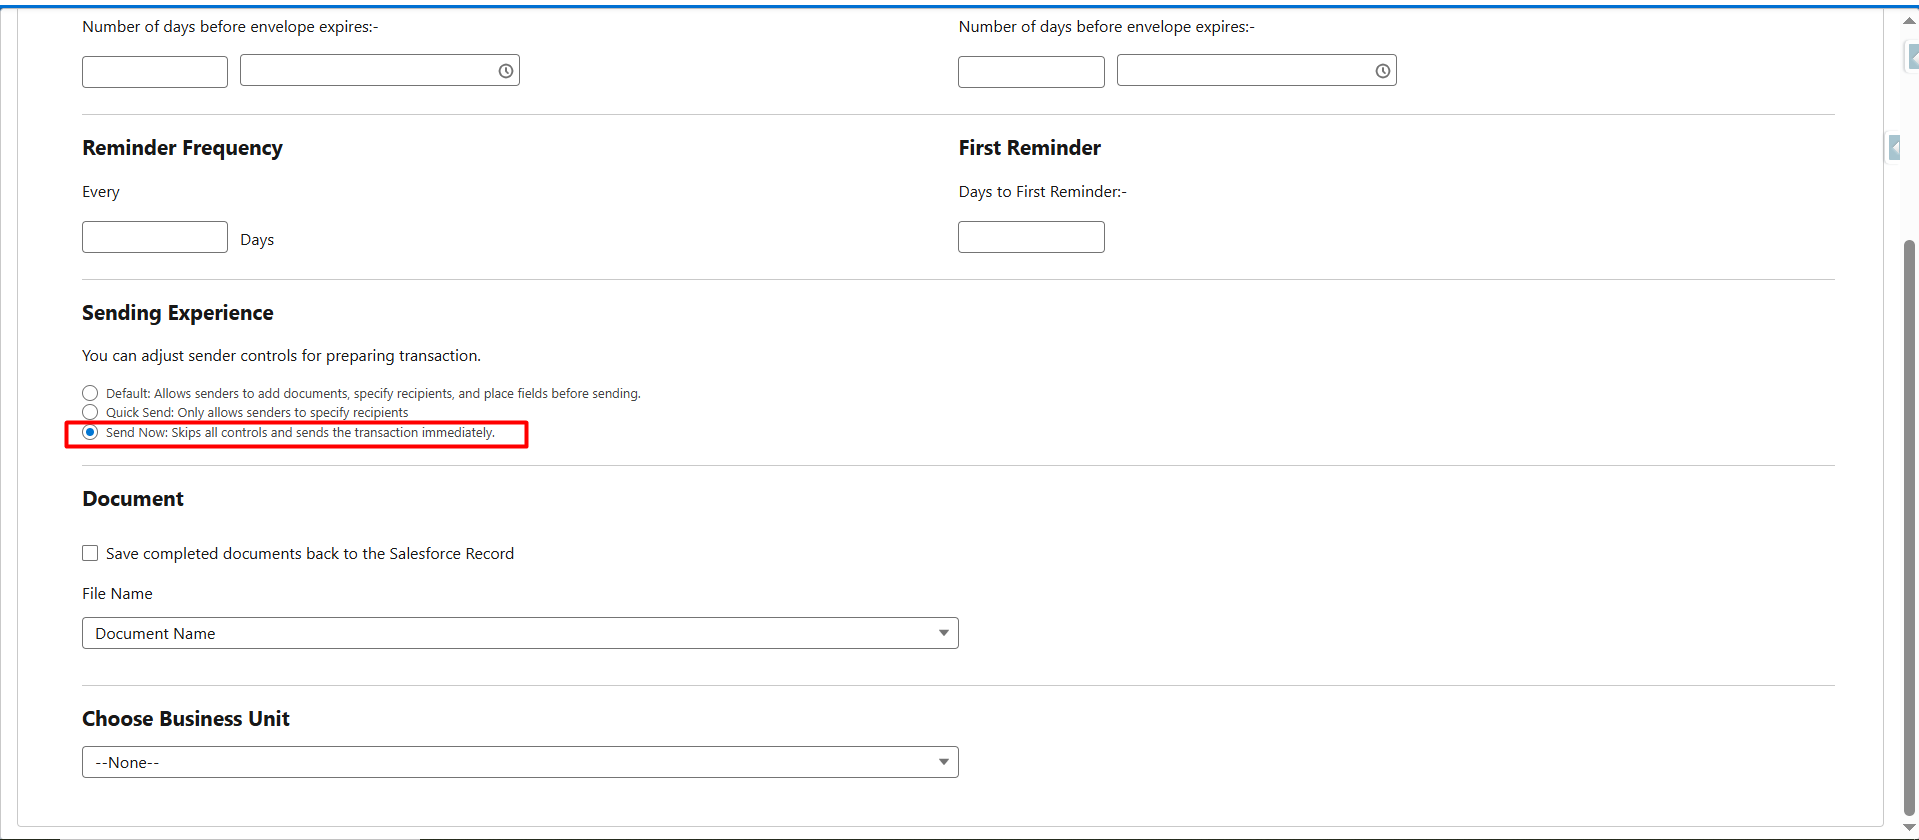Expand the collapsed side panel arrow beside First Reminder
1919x840 pixels.
pyautogui.click(x=1894, y=148)
